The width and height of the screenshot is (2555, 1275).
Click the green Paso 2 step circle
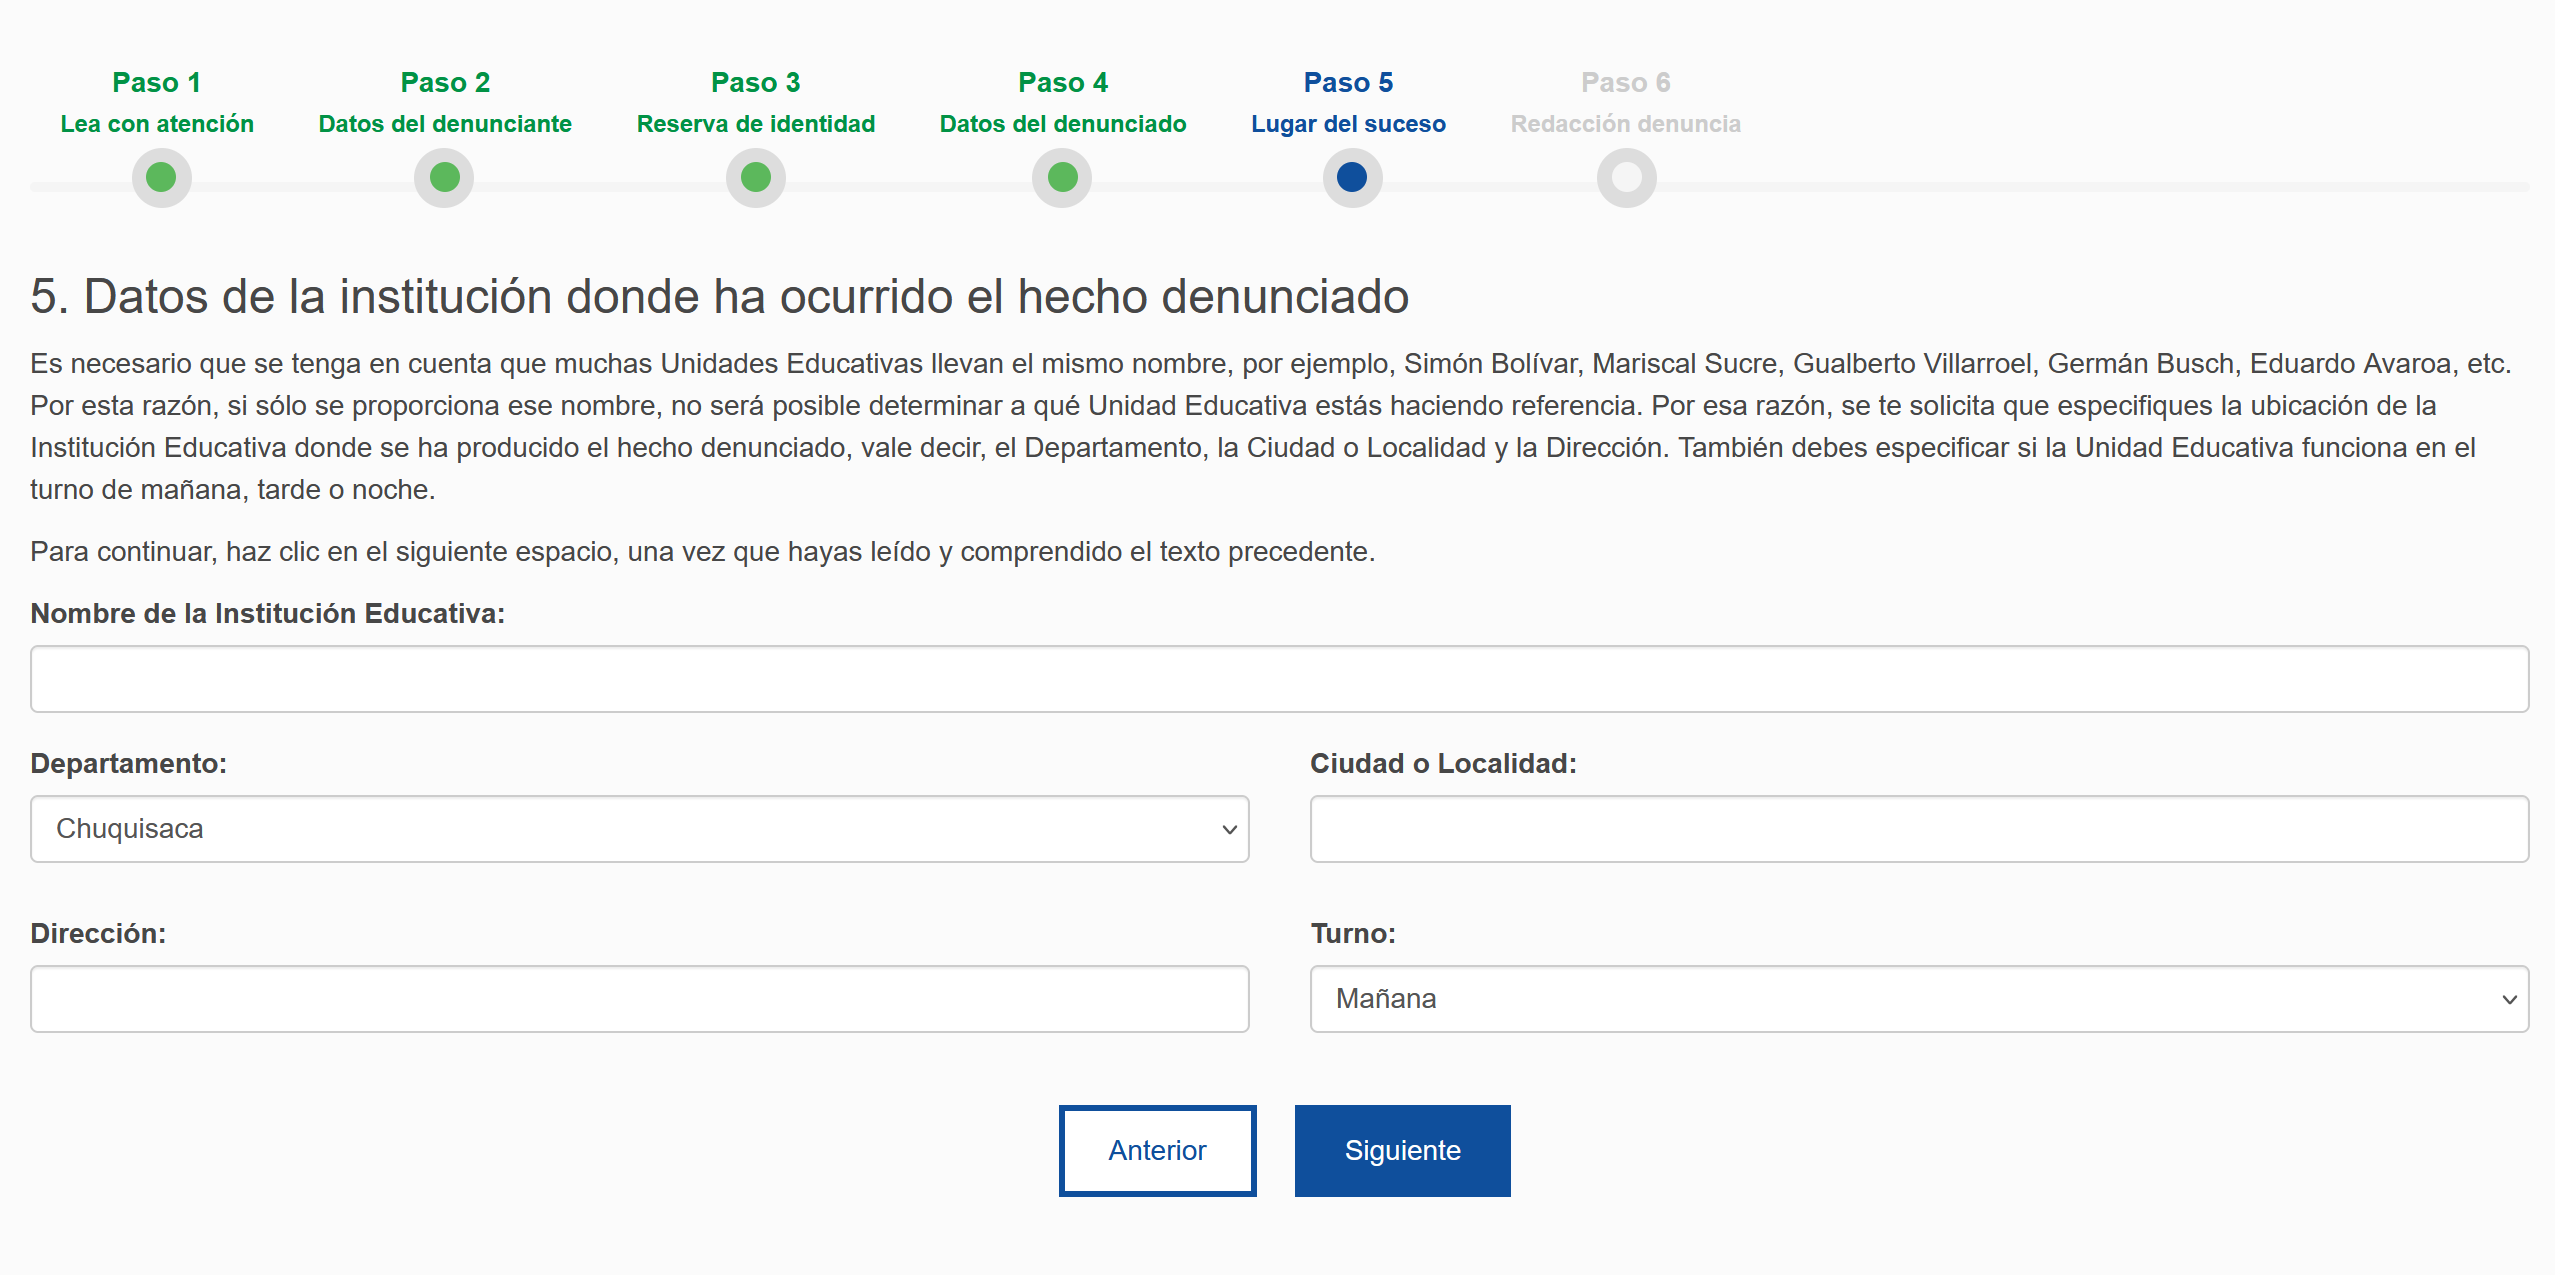444,178
